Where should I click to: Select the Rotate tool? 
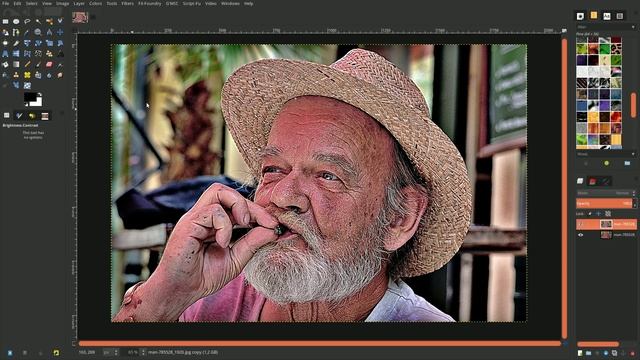pos(38,43)
